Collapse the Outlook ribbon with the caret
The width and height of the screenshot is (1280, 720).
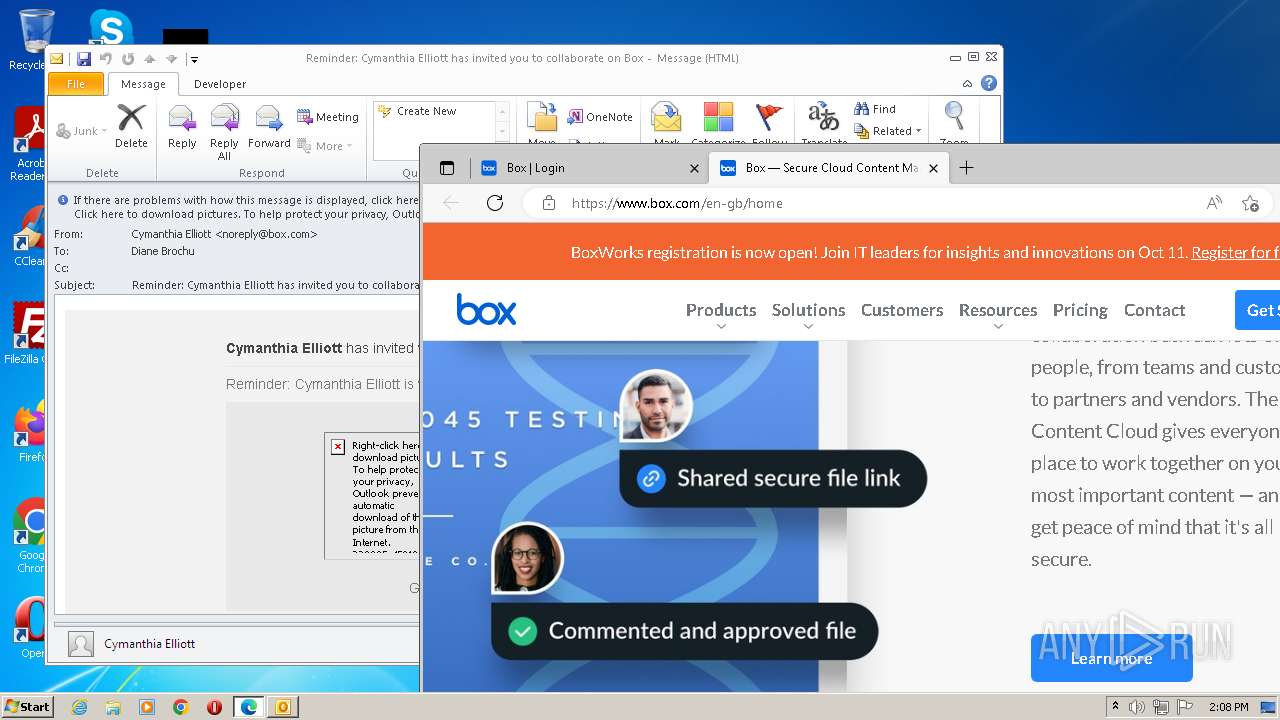[x=967, y=84]
